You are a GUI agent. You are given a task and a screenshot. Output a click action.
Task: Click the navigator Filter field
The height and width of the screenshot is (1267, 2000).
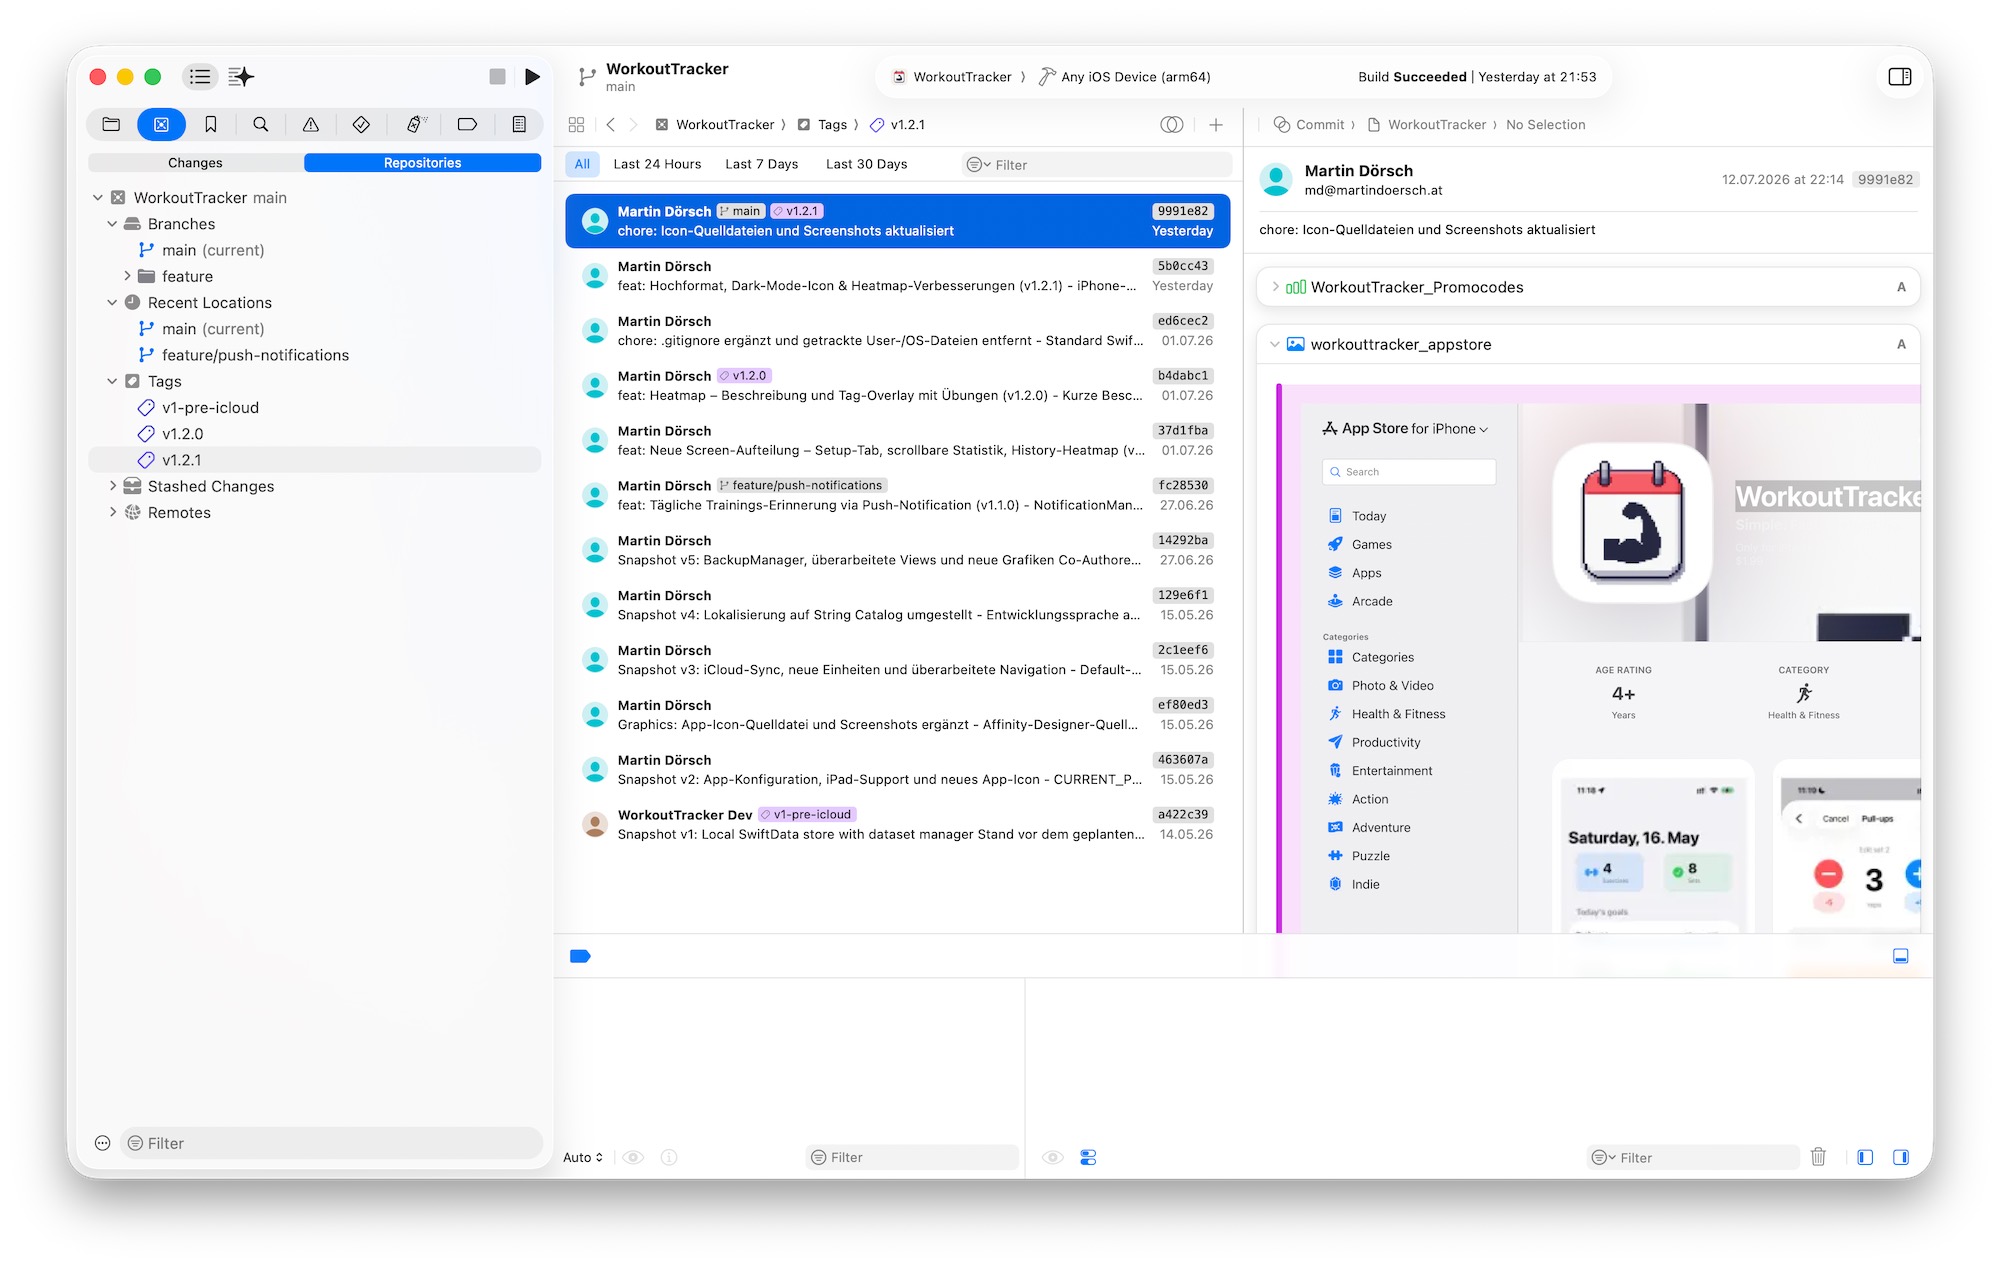(331, 1143)
